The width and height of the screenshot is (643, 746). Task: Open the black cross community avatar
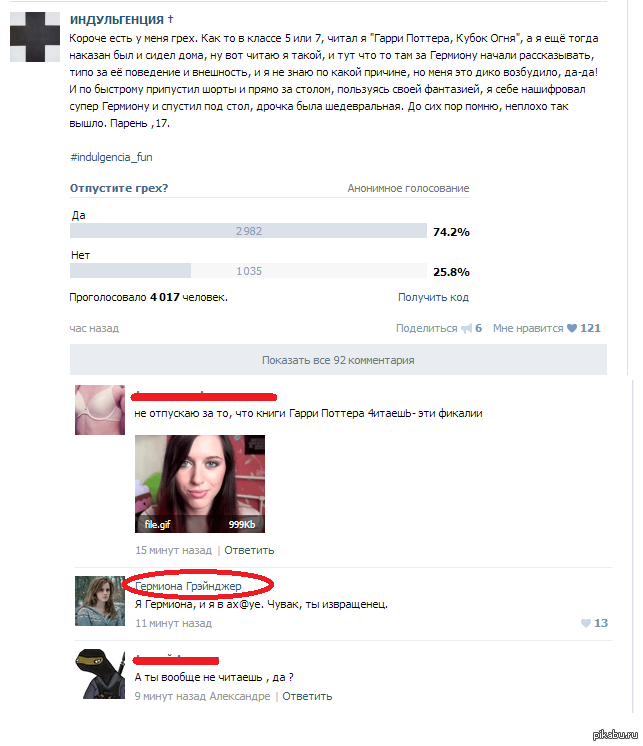[x=35, y=37]
